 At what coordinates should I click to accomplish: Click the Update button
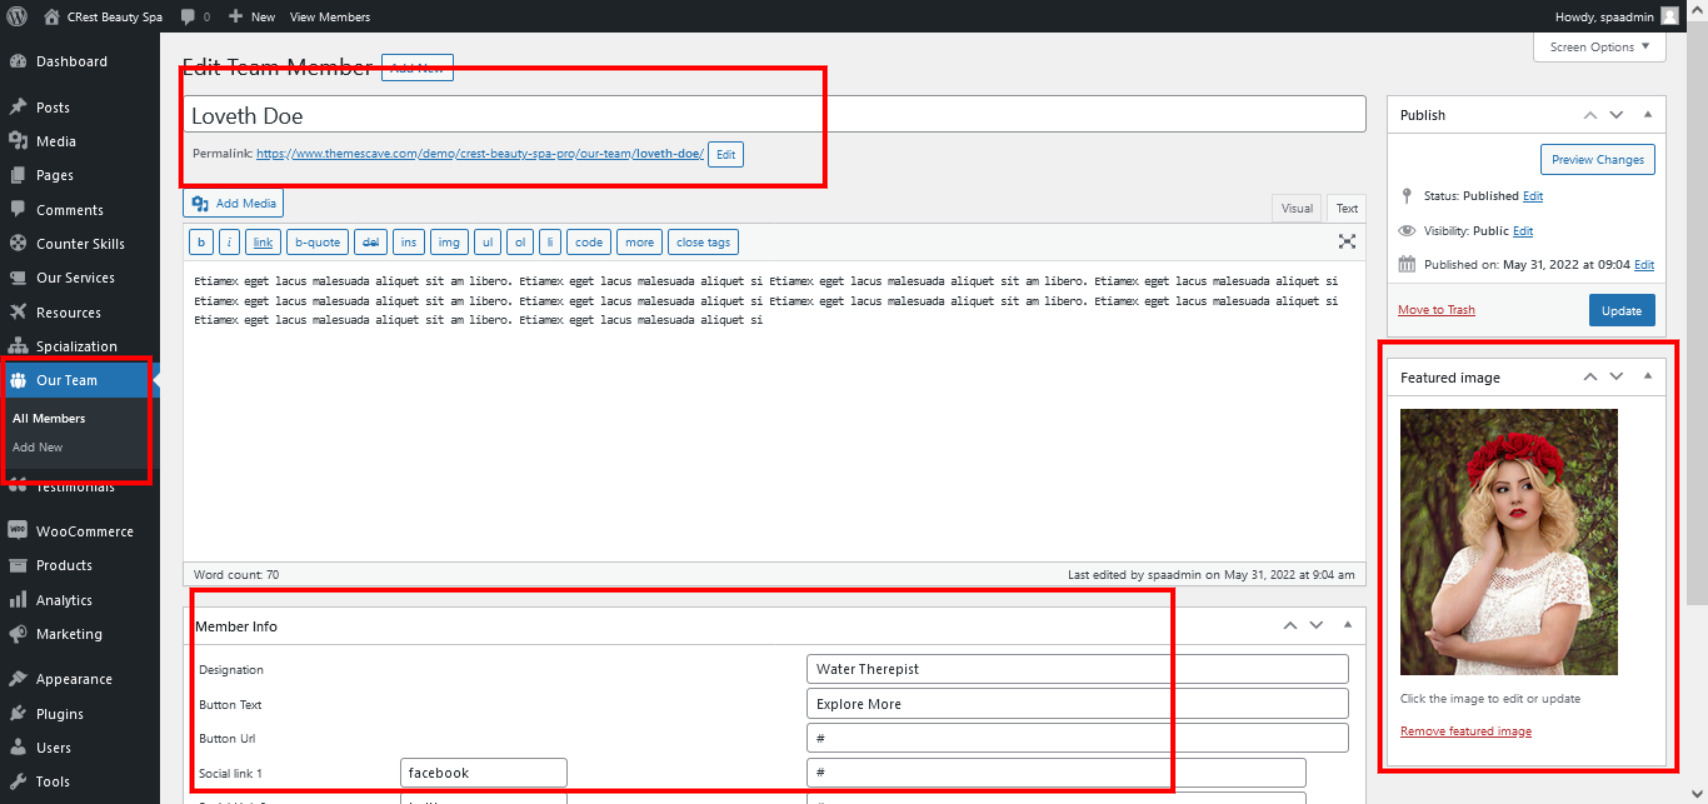[1621, 310]
